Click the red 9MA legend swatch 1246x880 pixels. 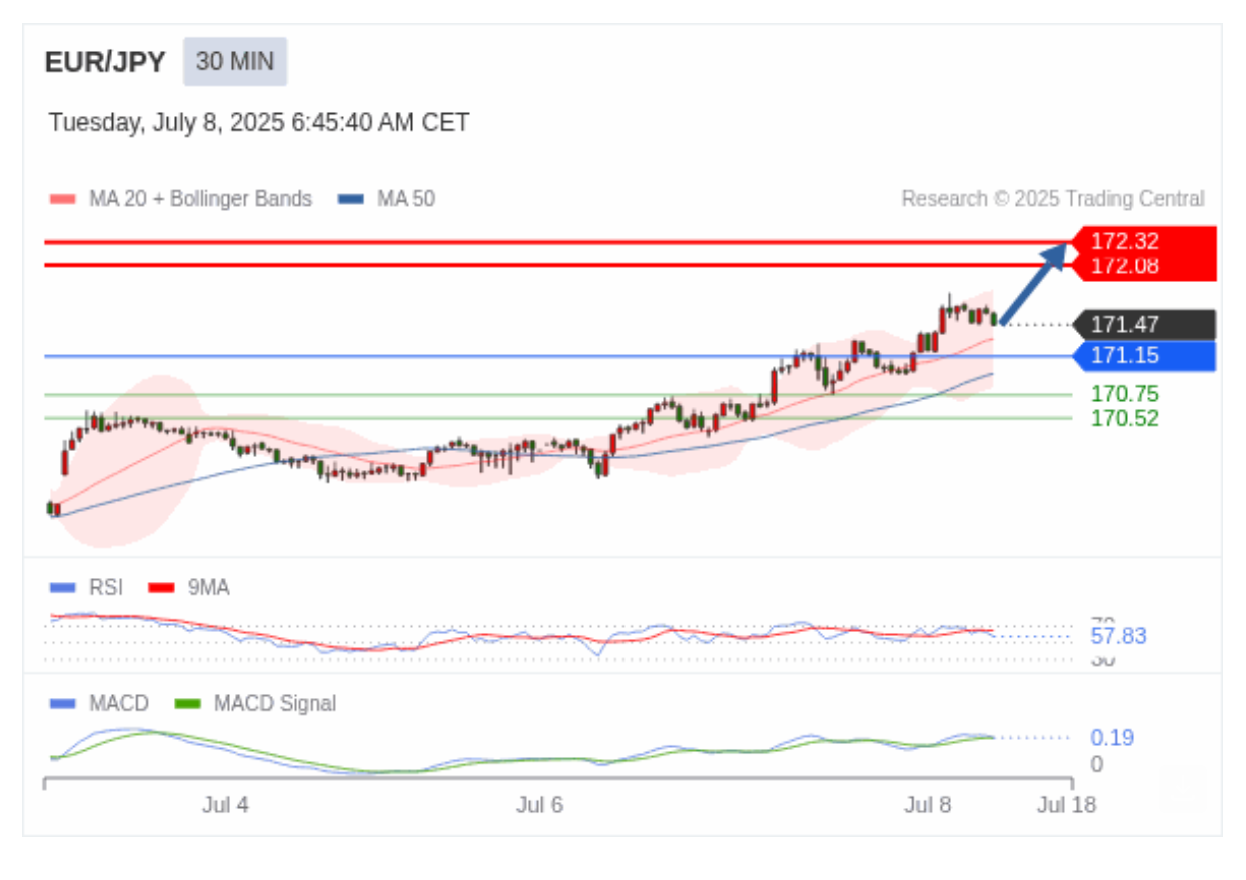click(161, 587)
